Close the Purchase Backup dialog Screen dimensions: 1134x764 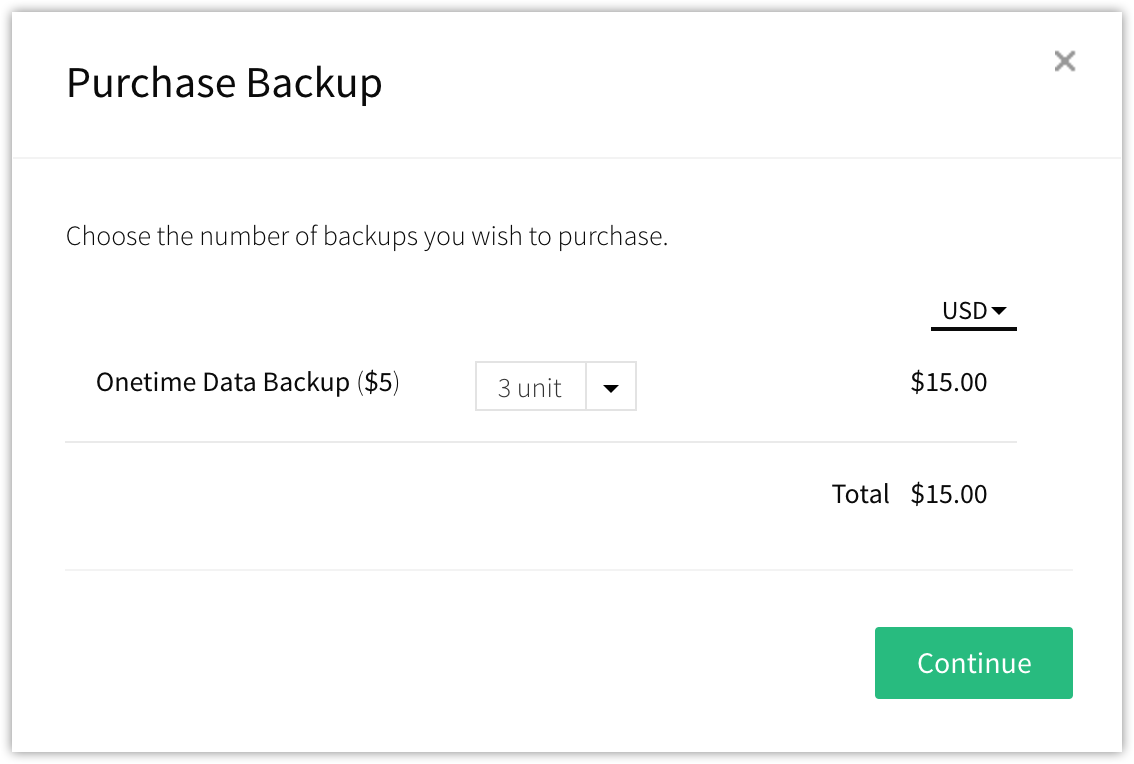click(x=1065, y=62)
